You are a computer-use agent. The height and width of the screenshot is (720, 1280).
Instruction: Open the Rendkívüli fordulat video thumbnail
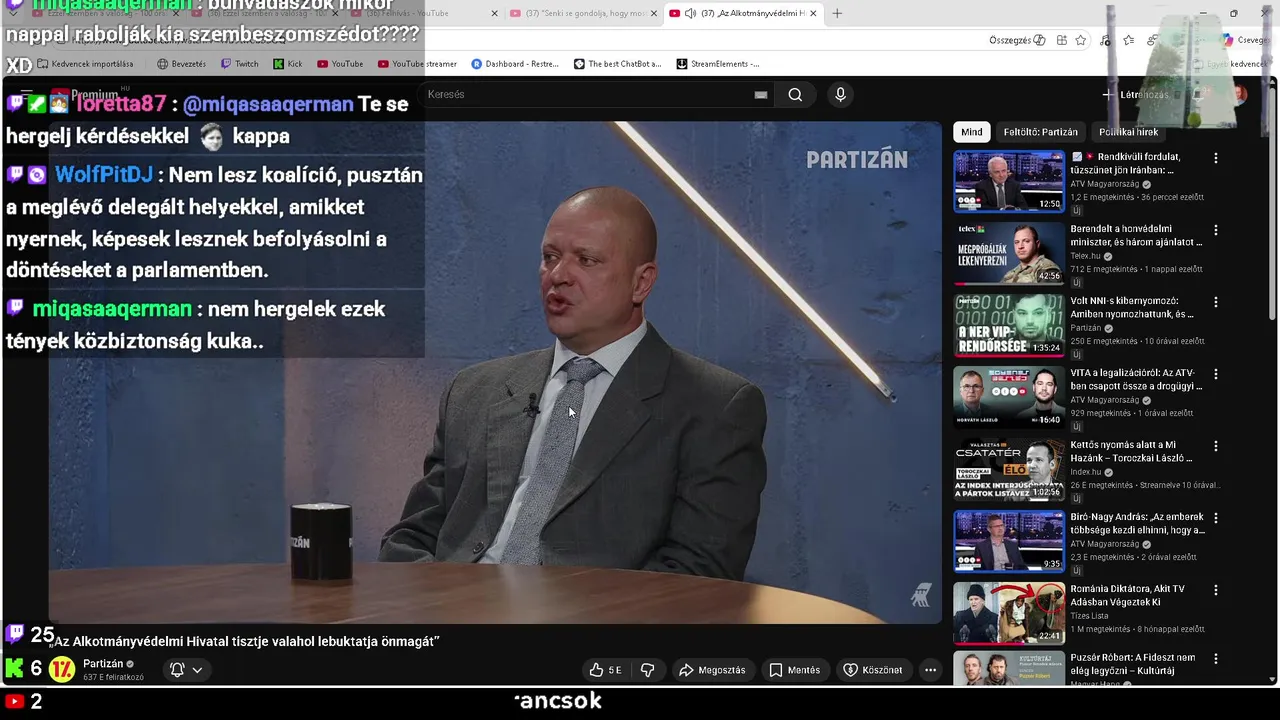(x=1009, y=181)
